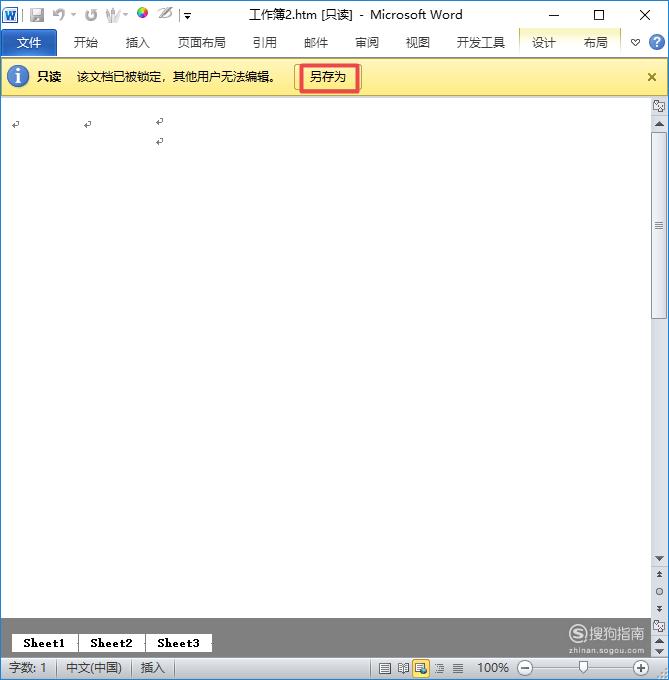Open Customize Quick Access Toolbar dropdown
669x680 pixels.
click(188, 16)
